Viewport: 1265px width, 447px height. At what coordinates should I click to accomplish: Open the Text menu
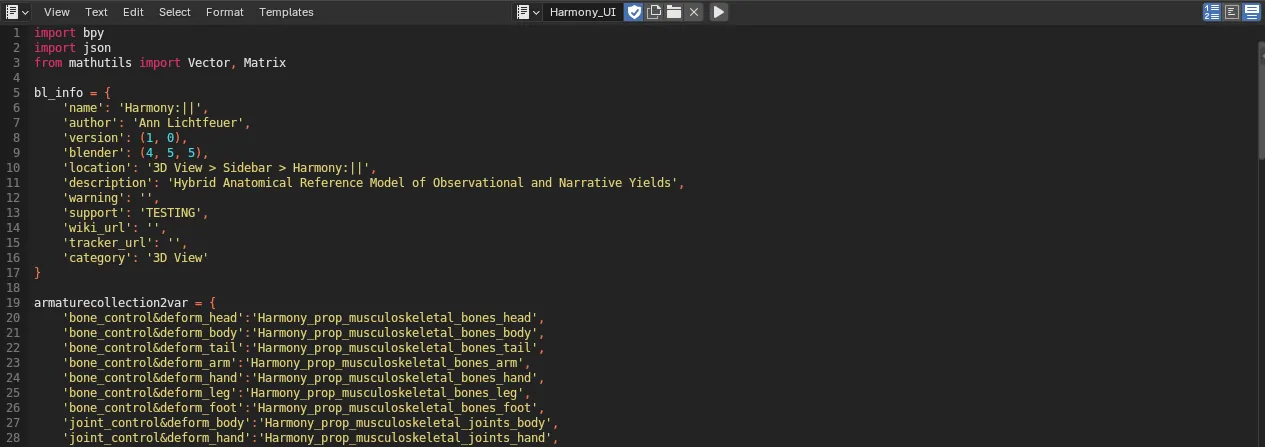coord(96,12)
